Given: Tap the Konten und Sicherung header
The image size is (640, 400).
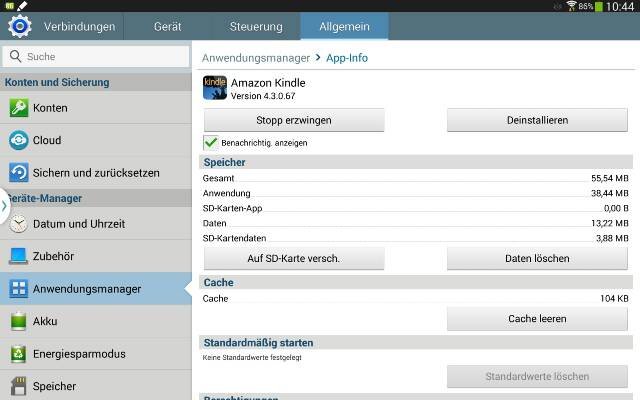Looking at the screenshot, I should pos(96,82).
